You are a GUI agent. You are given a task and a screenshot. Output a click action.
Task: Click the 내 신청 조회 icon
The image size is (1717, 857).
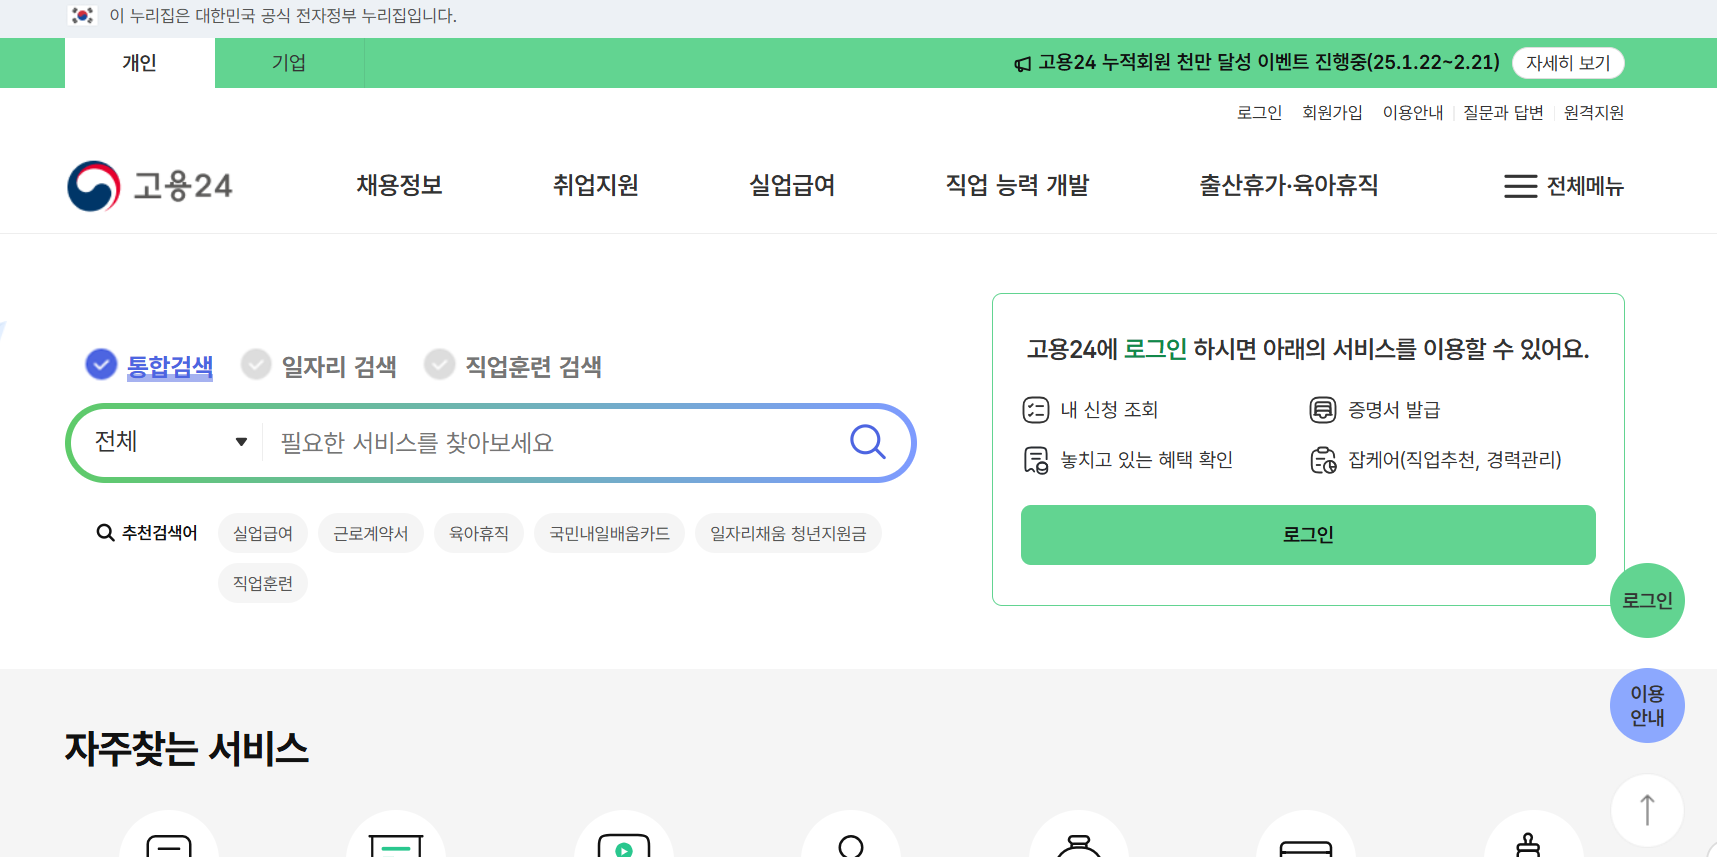pyautogui.click(x=1036, y=410)
